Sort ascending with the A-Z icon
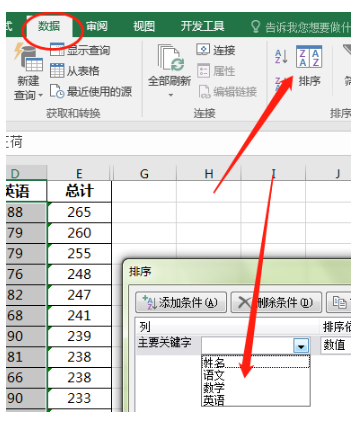Image resolution: width=360 pixels, height=426 pixels. pos(281,56)
